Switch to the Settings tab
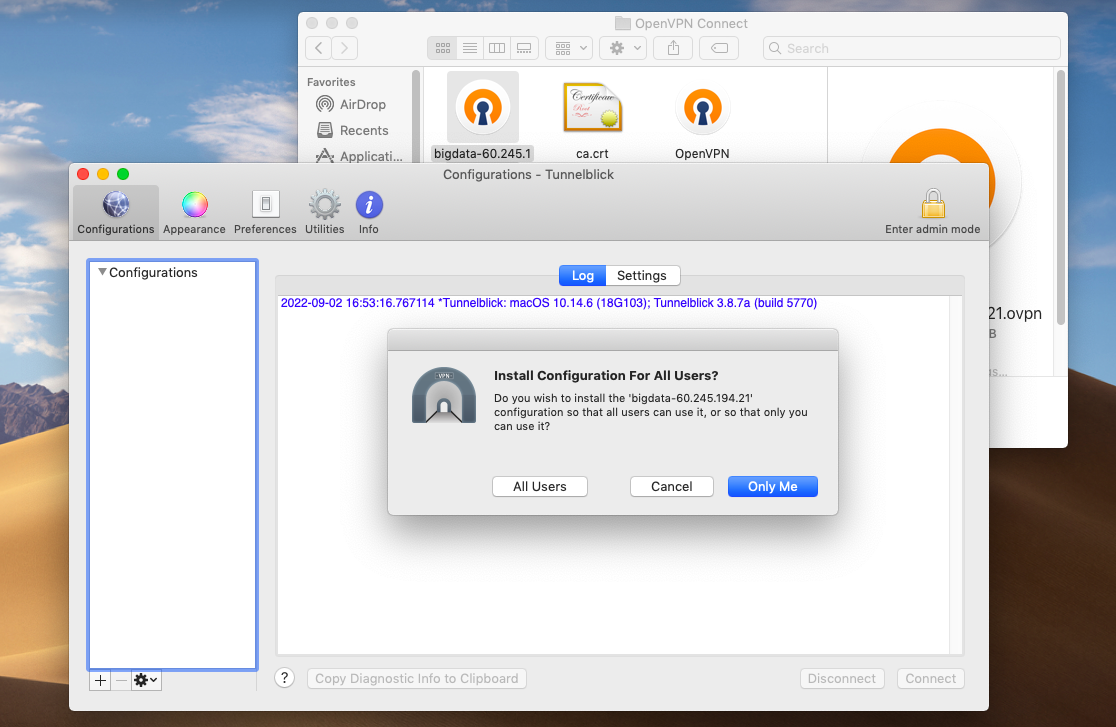1116x727 pixels. (x=642, y=276)
